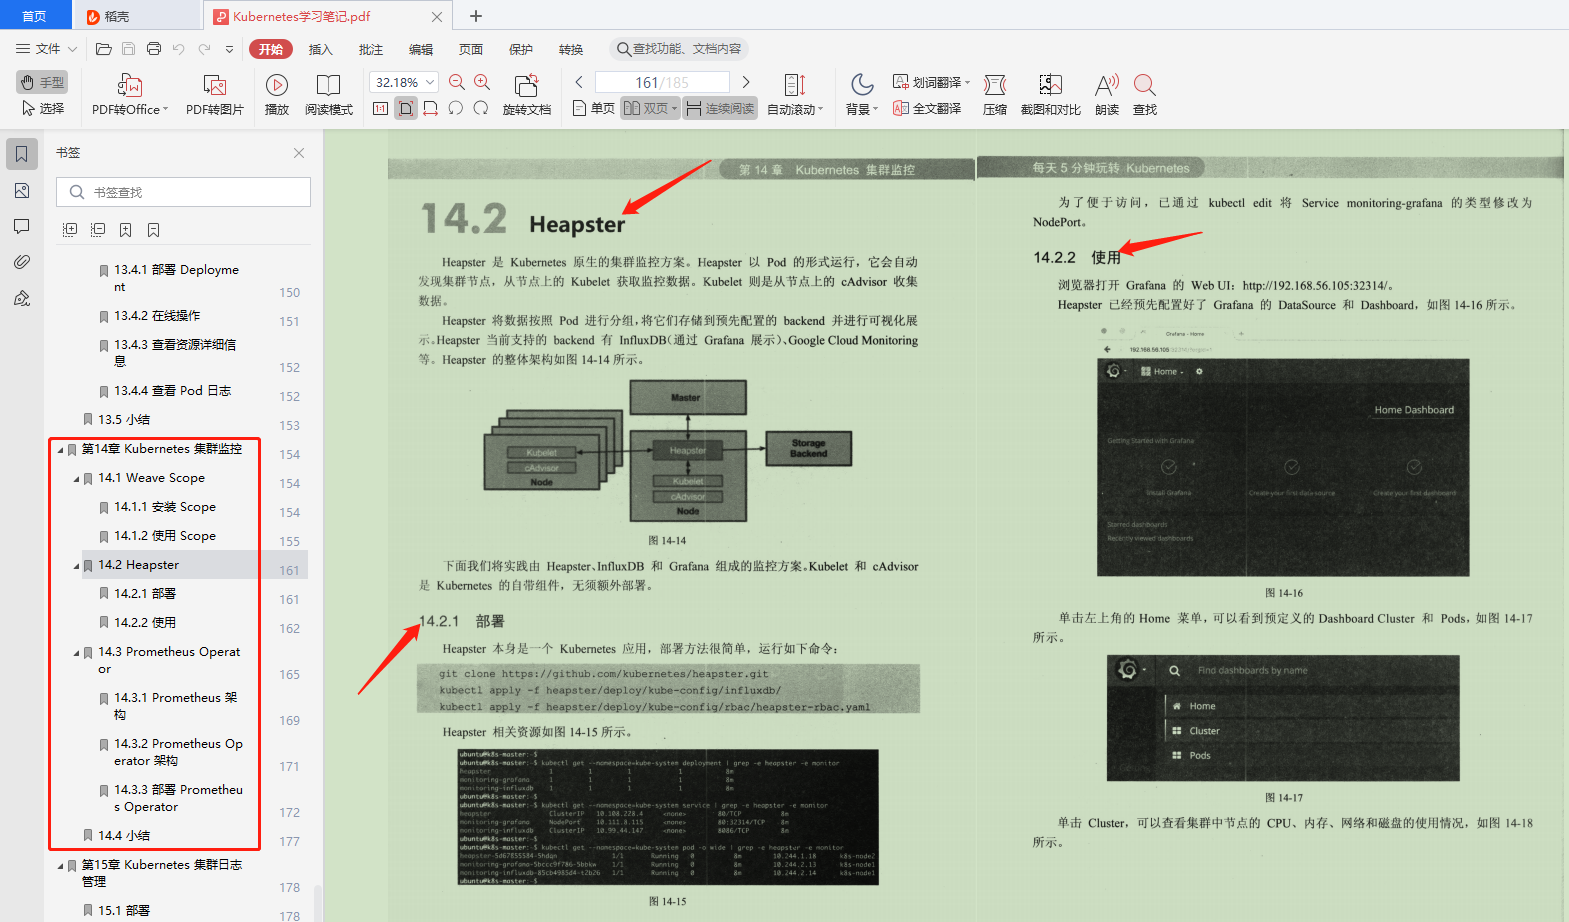1569x922 pixels.
Task: Toggle fit-page view icon
Action: point(406,108)
